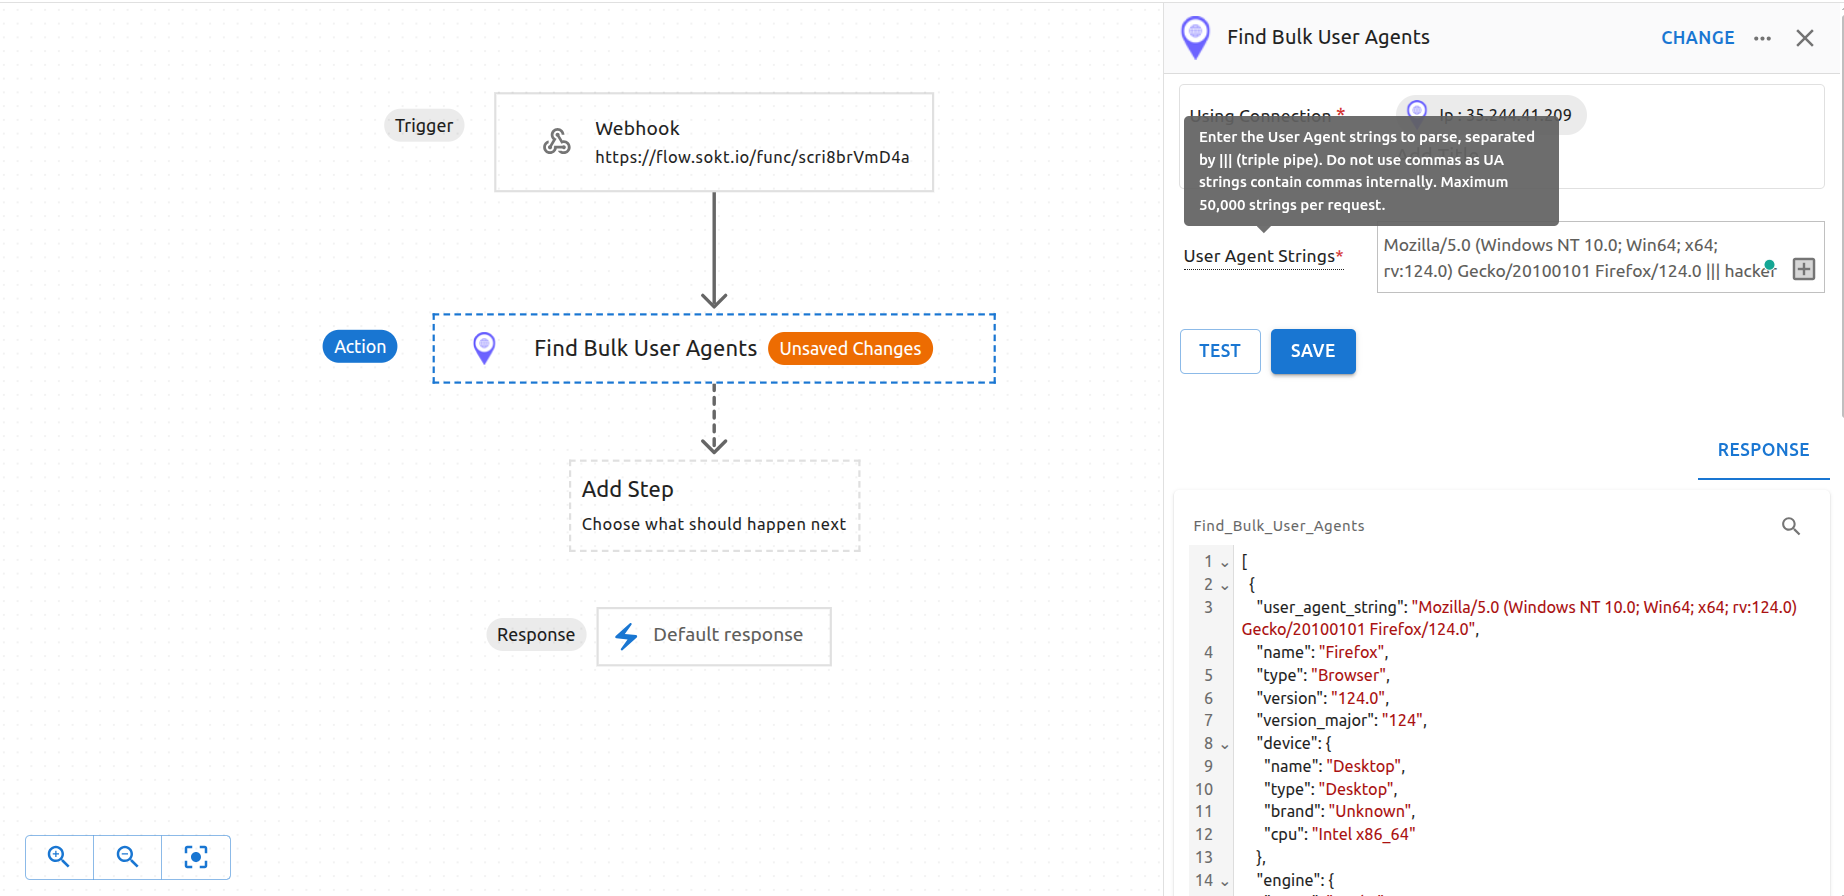
Task: Select the Webhook trigger card
Action: [x=714, y=142]
